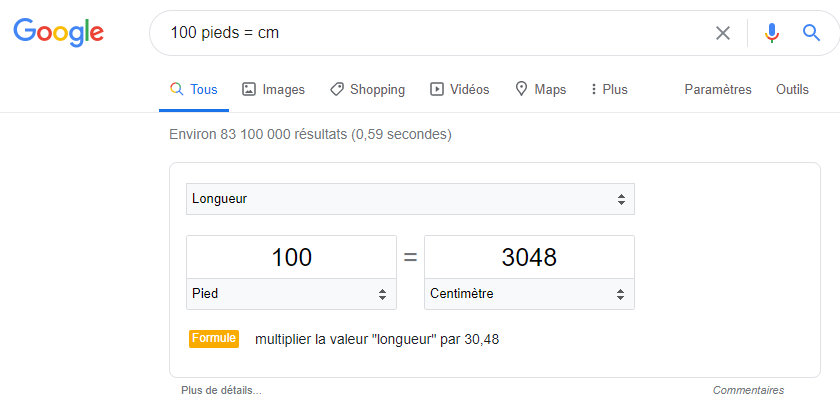Open the Plus three-dot menu
This screenshot has height=417, width=840.
pyautogui.click(x=609, y=89)
